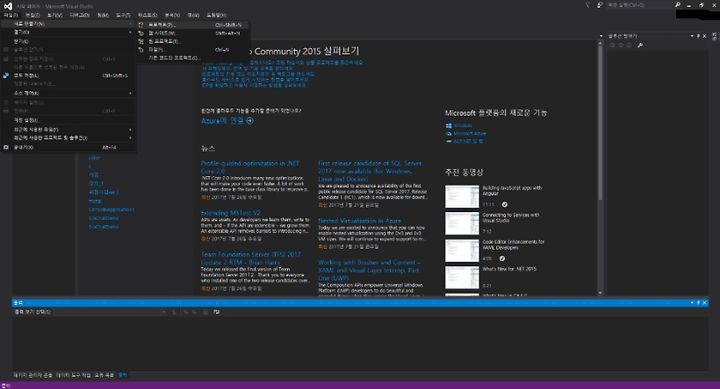Open the Solution Explorer window position dropdown
720x389 pixels.
(x=692, y=36)
